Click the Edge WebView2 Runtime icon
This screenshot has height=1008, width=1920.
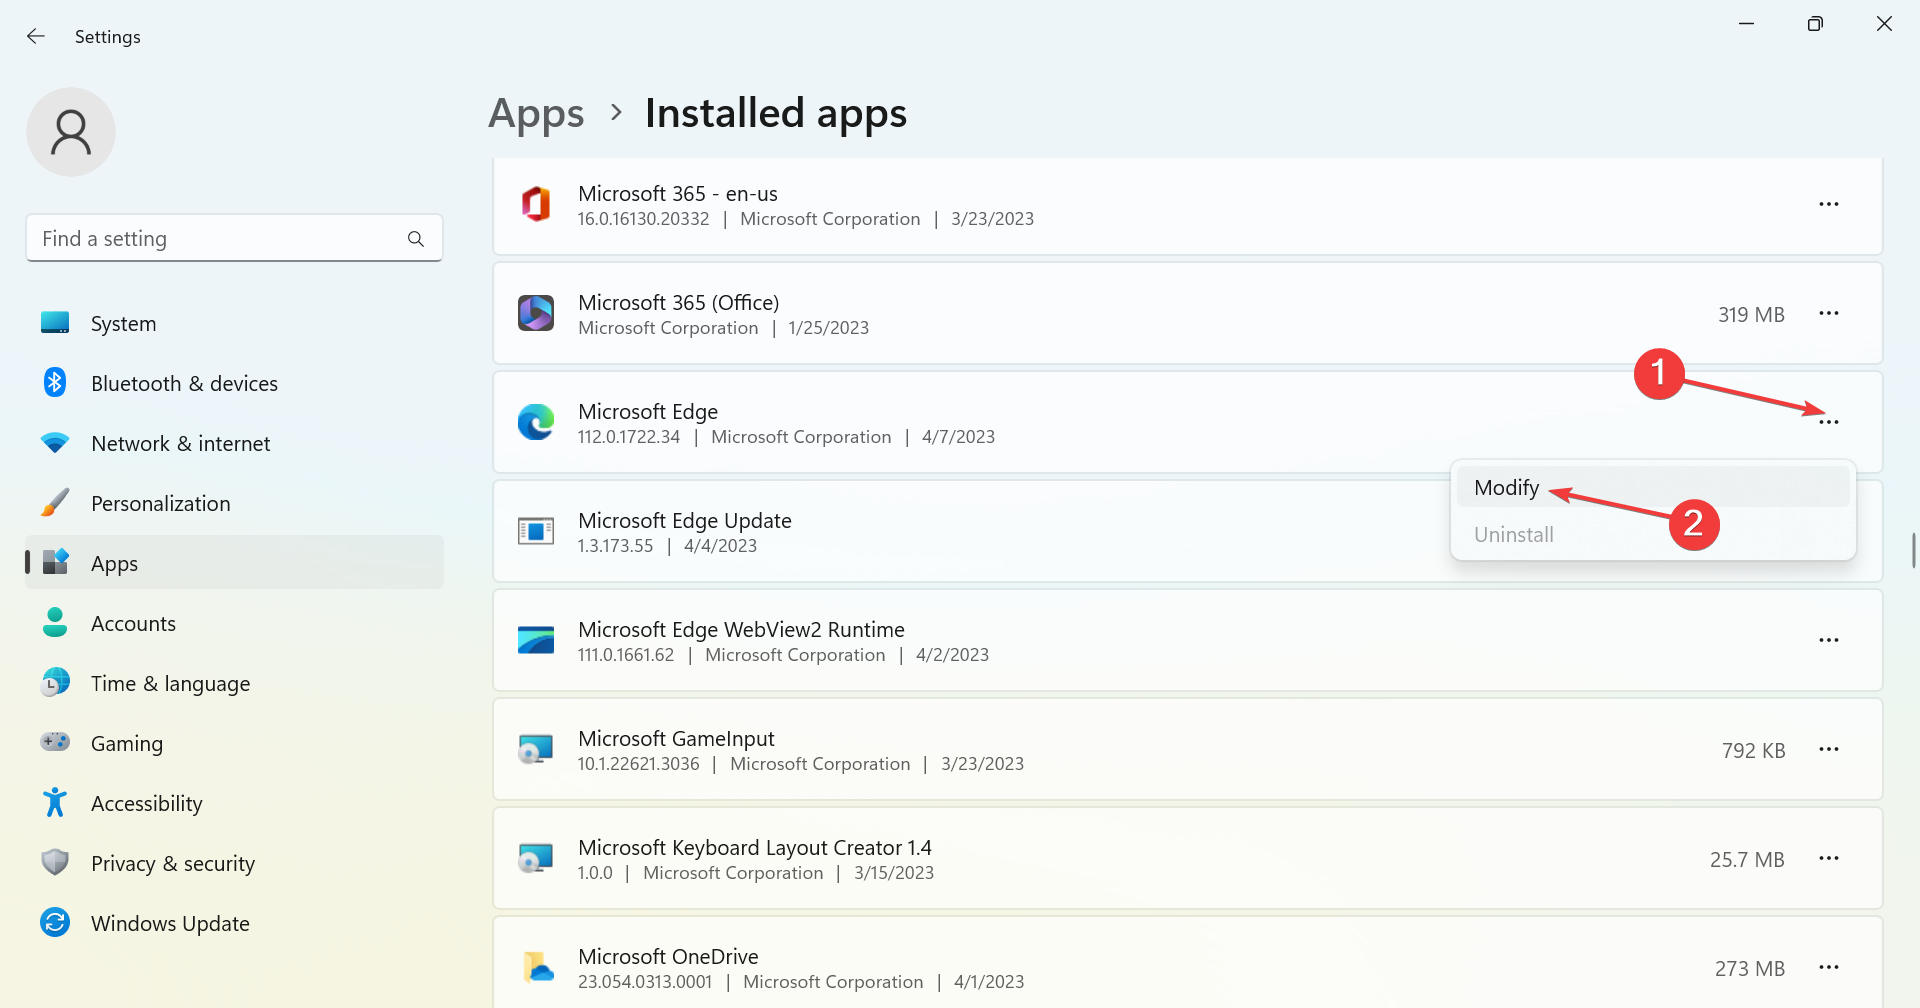536,640
